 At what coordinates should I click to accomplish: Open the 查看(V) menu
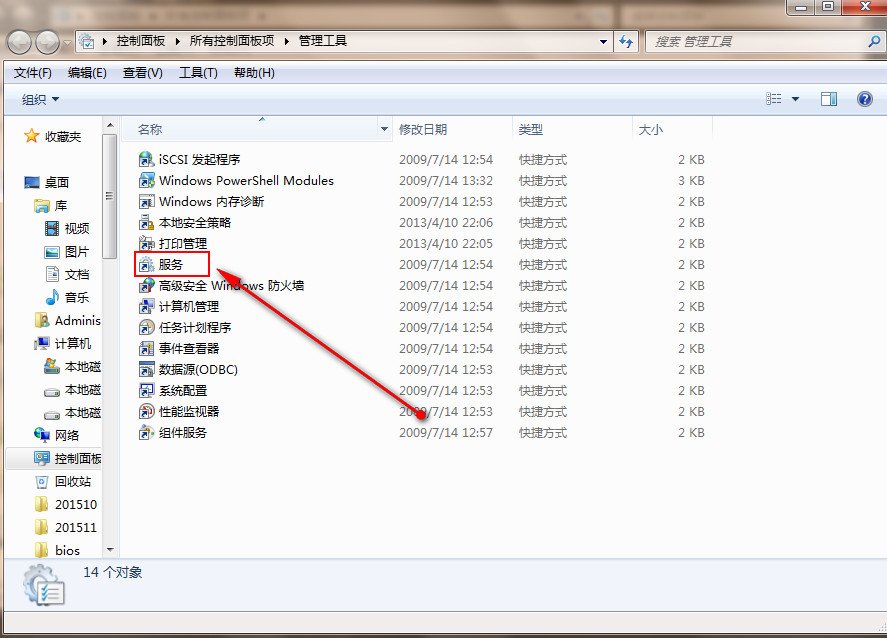click(x=143, y=72)
